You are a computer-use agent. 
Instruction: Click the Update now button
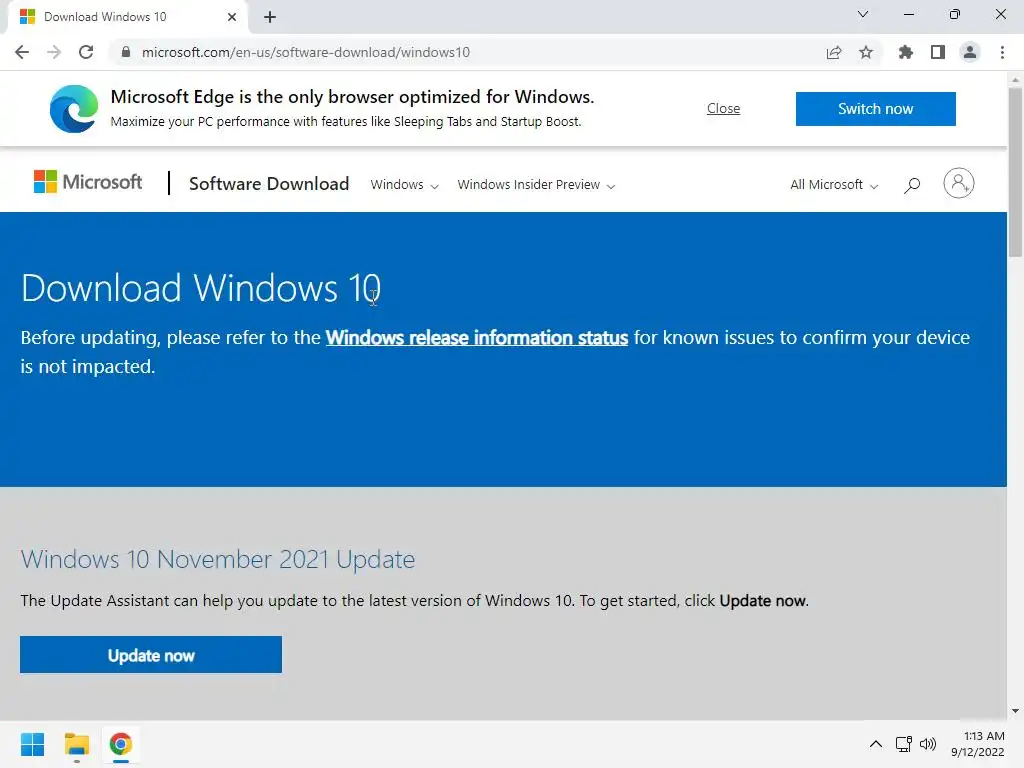pyautogui.click(x=151, y=654)
